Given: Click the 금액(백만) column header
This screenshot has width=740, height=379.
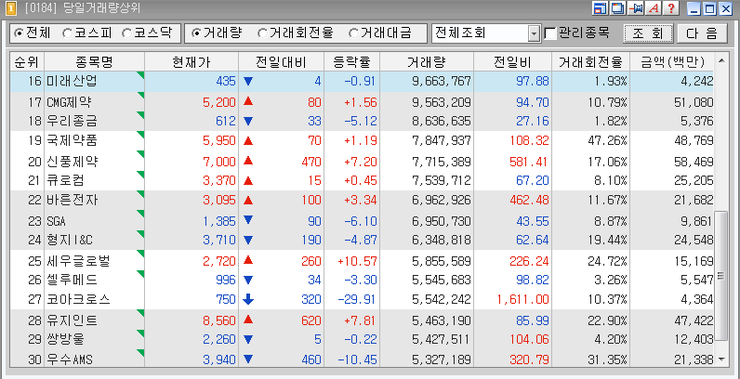Looking at the screenshot, I should [673, 61].
